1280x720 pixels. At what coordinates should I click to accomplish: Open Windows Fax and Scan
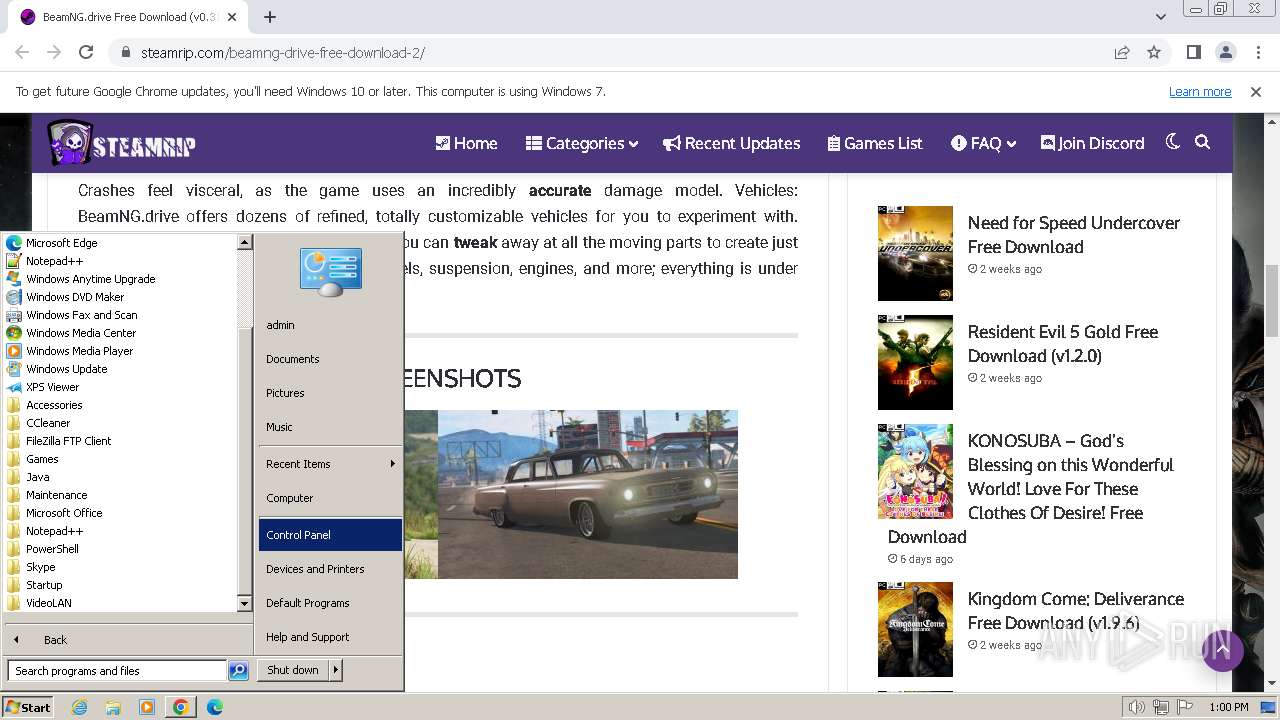tap(81, 315)
